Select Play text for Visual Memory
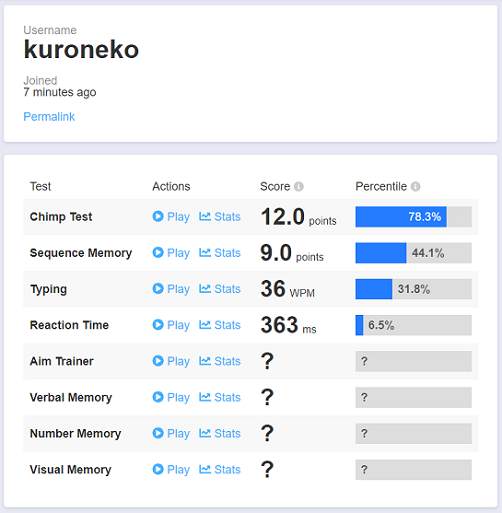The height and width of the screenshot is (513, 502). pos(178,470)
